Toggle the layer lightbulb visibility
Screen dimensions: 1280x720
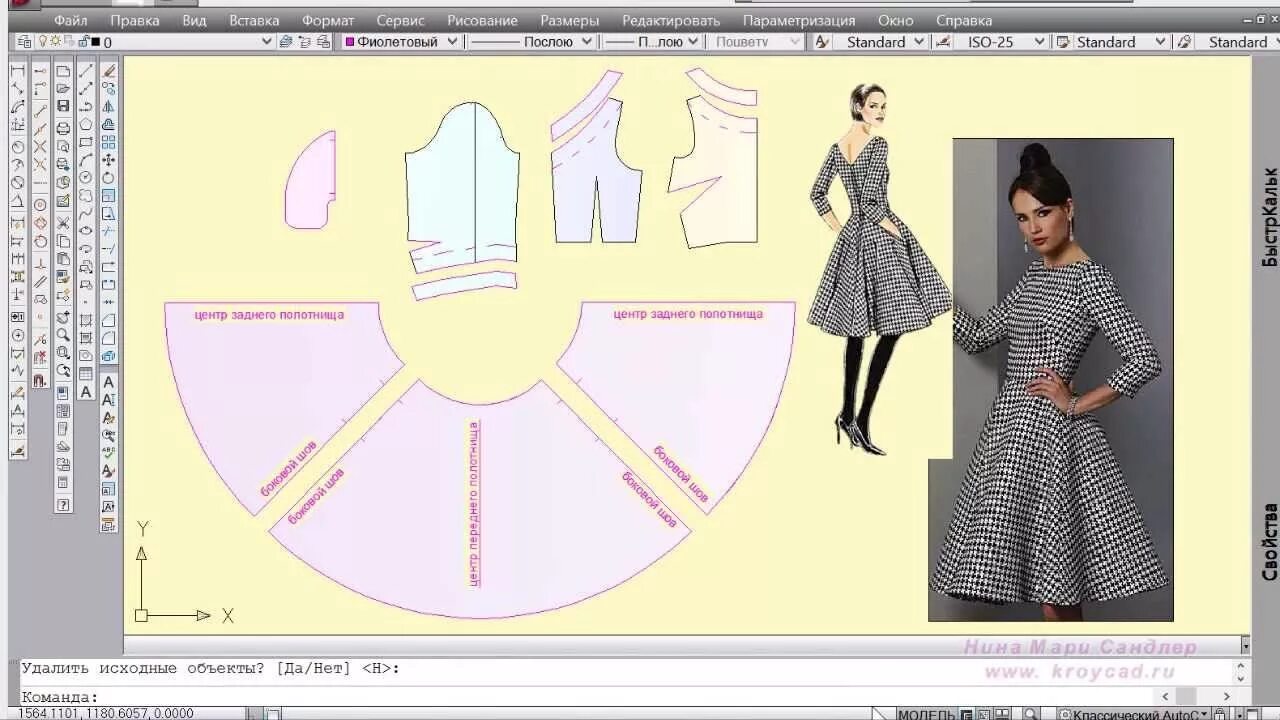coord(44,41)
